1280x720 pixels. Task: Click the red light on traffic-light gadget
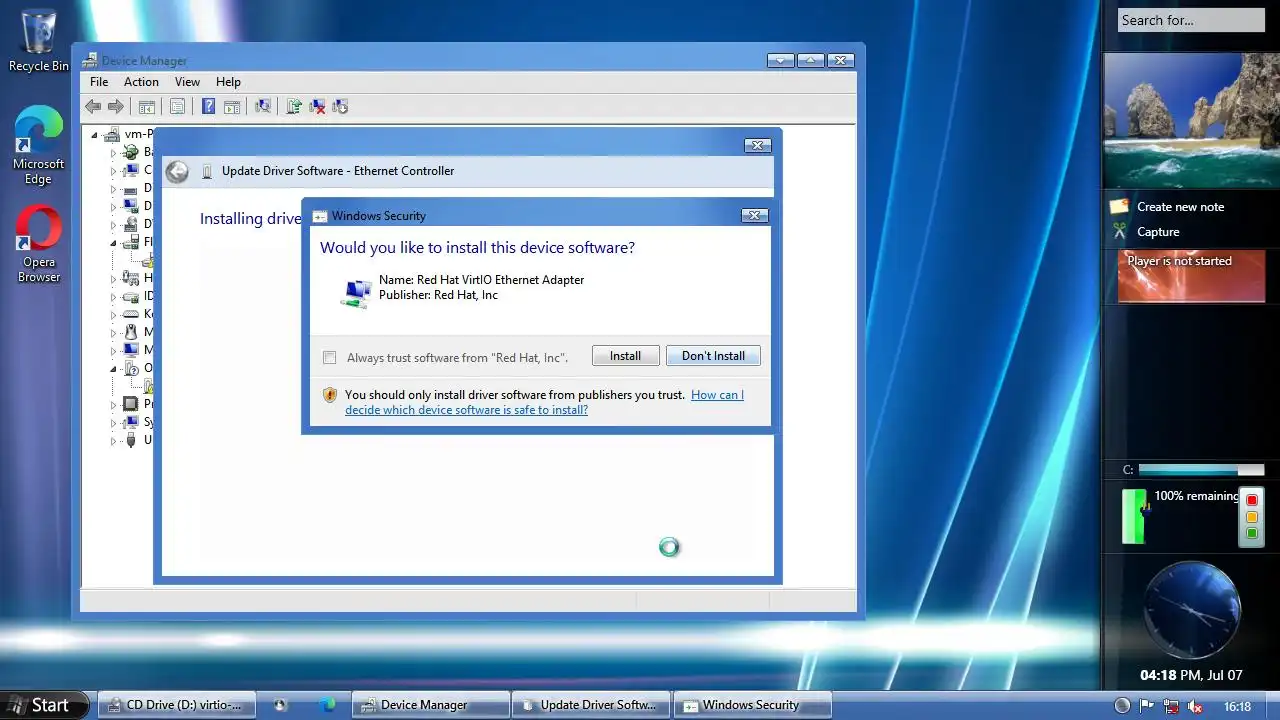point(1251,500)
